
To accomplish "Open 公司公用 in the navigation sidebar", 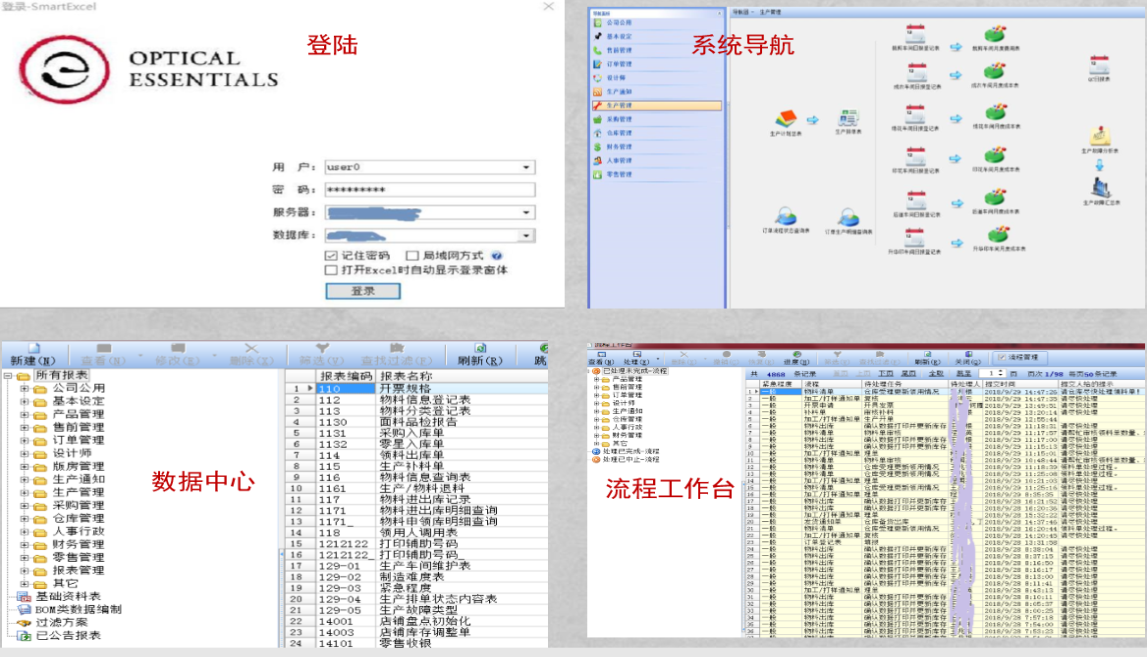I will point(618,23).
